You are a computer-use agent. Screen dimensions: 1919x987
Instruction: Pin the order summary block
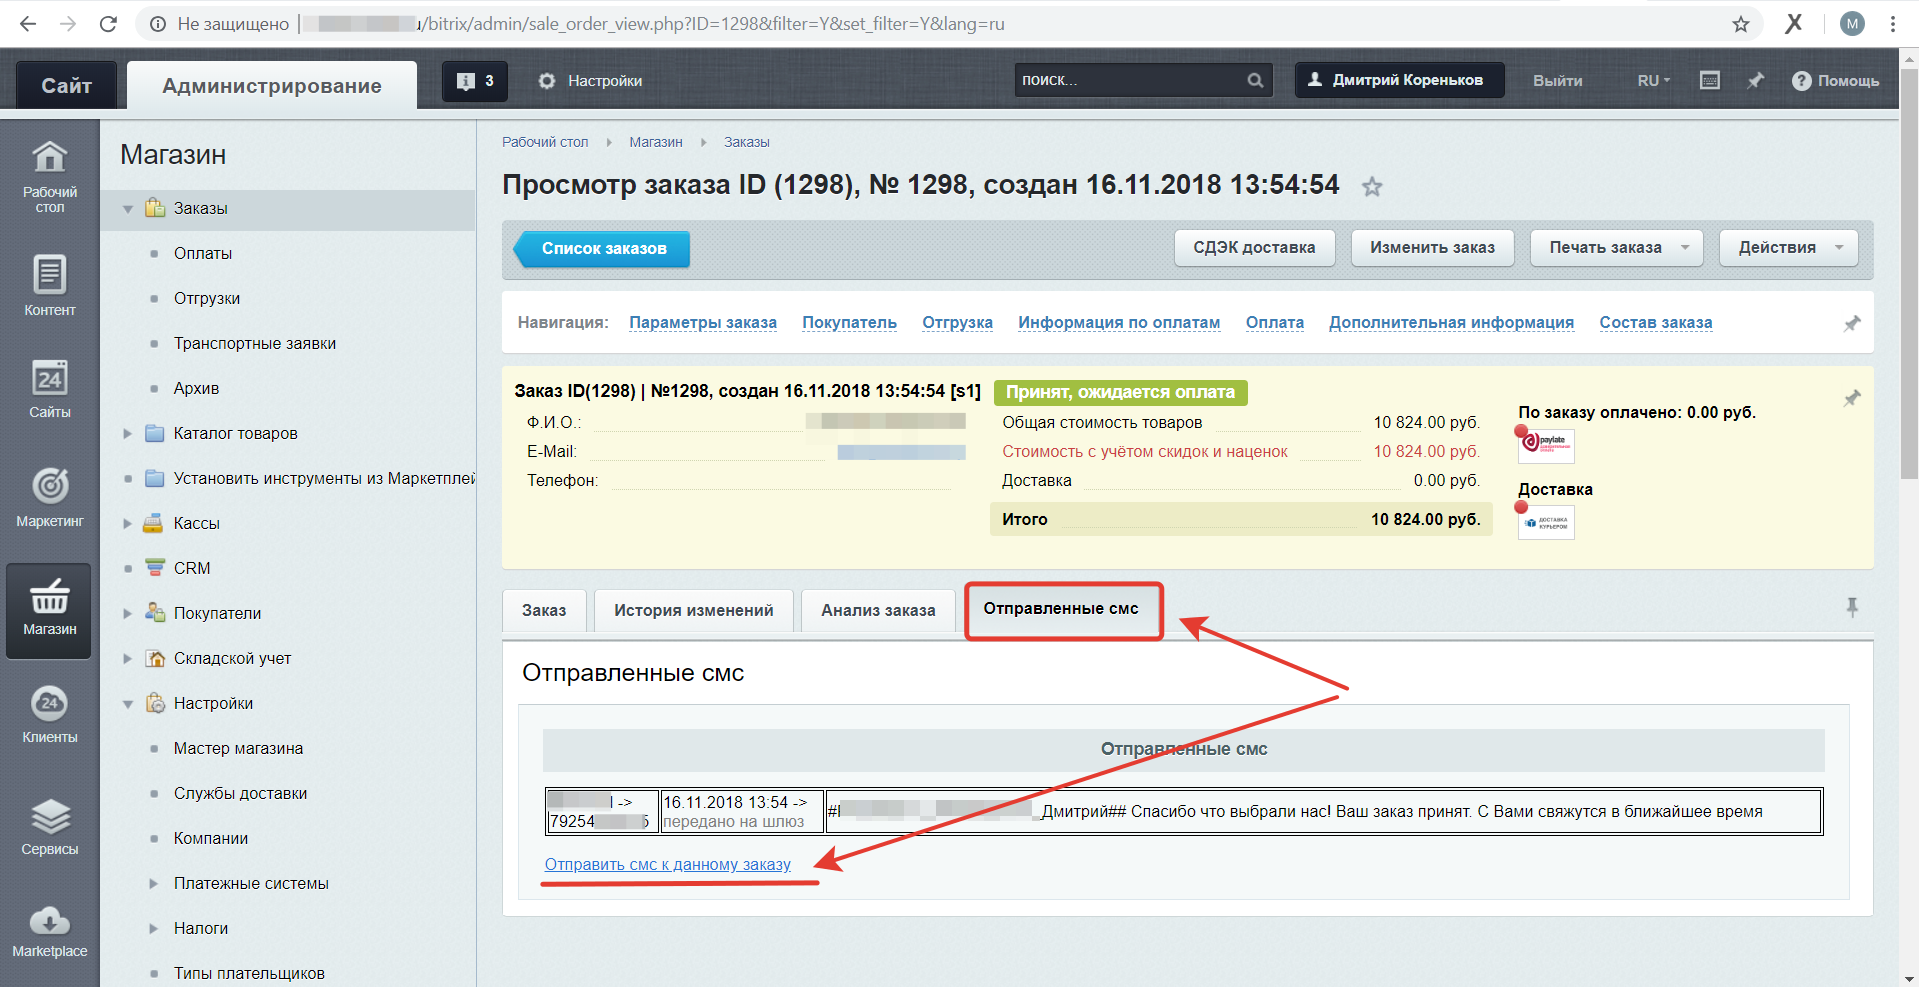(1852, 398)
